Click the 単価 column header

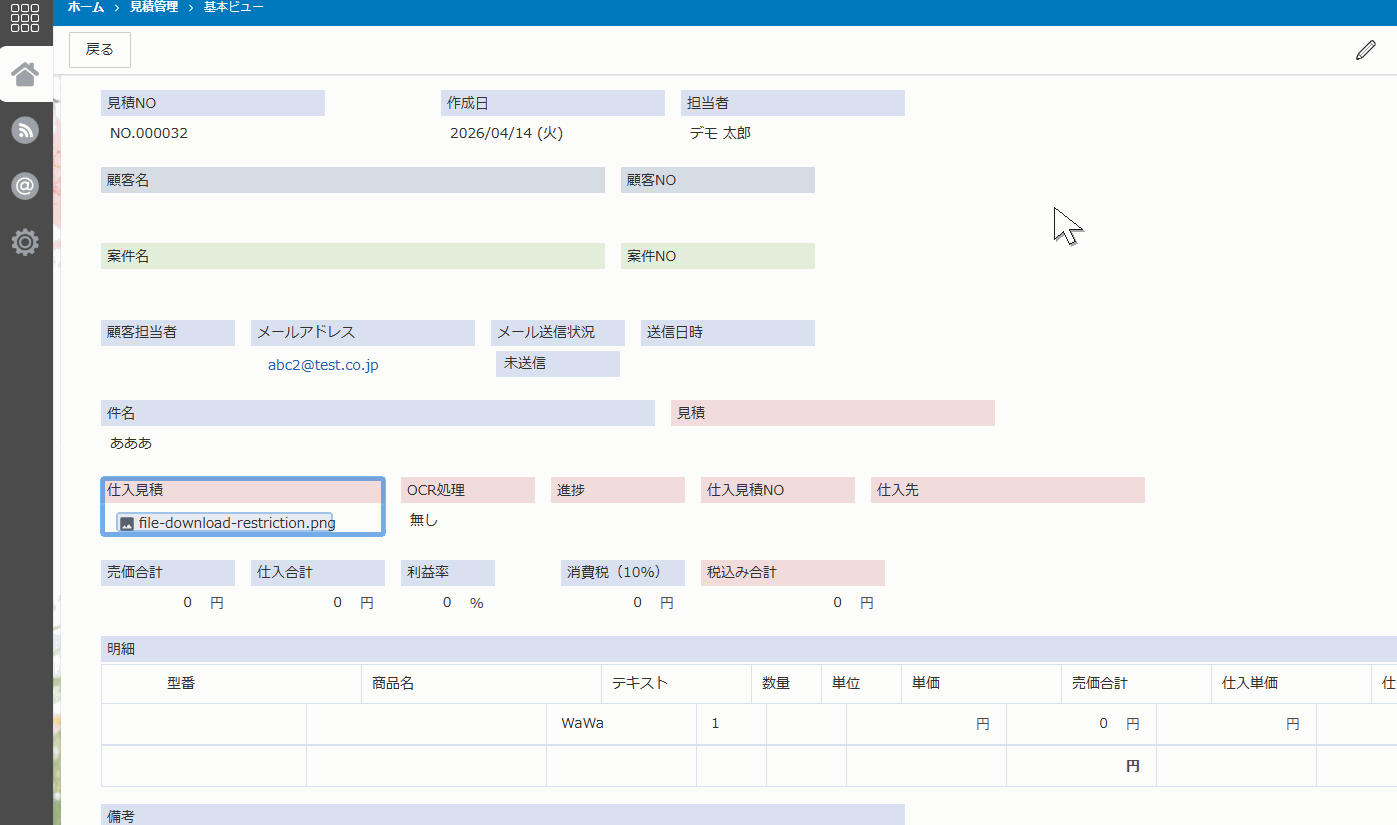[981, 684]
